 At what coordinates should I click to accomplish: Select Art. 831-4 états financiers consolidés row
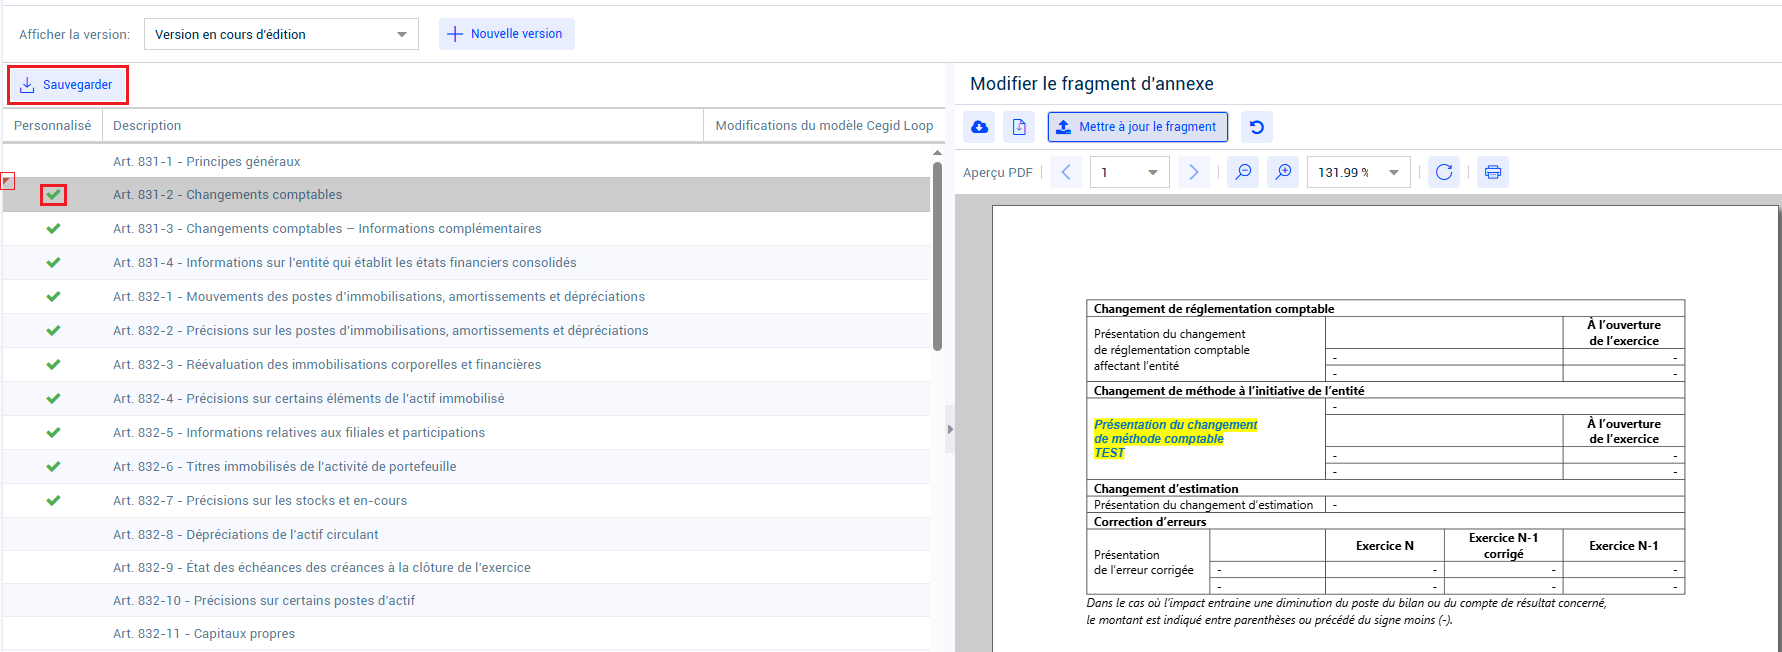pyautogui.click(x=466, y=263)
